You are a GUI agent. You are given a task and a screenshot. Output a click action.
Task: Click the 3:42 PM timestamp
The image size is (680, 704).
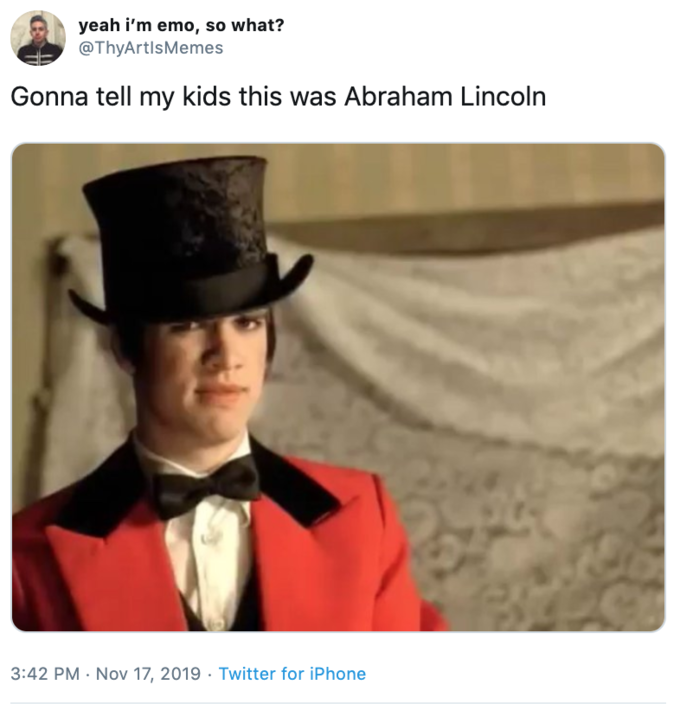pyautogui.click(x=45, y=673)
